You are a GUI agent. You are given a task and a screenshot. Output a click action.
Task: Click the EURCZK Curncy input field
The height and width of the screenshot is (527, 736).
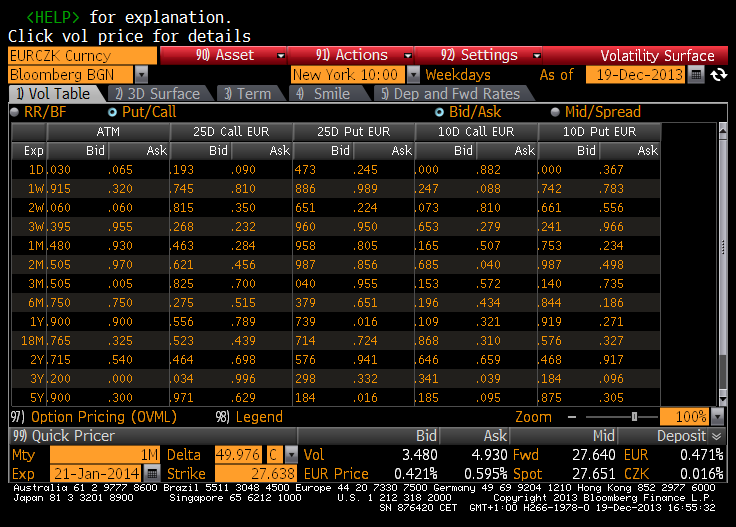[x=83, y=55]
